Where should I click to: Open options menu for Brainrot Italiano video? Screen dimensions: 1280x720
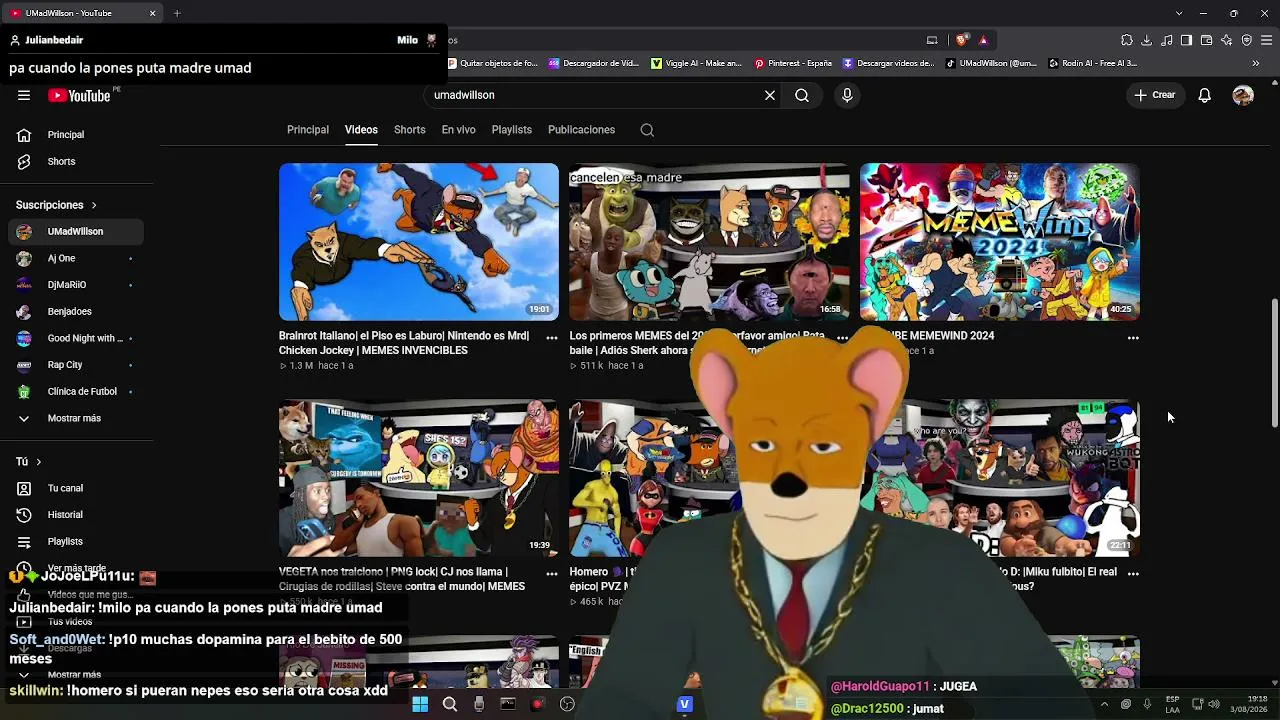(552, 338)
